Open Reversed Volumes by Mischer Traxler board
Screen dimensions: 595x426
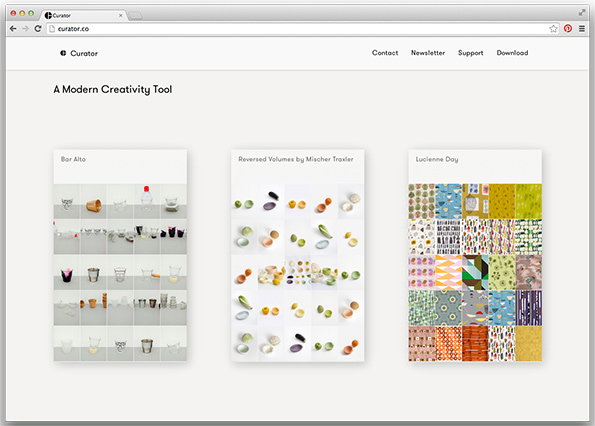point(298,255)
